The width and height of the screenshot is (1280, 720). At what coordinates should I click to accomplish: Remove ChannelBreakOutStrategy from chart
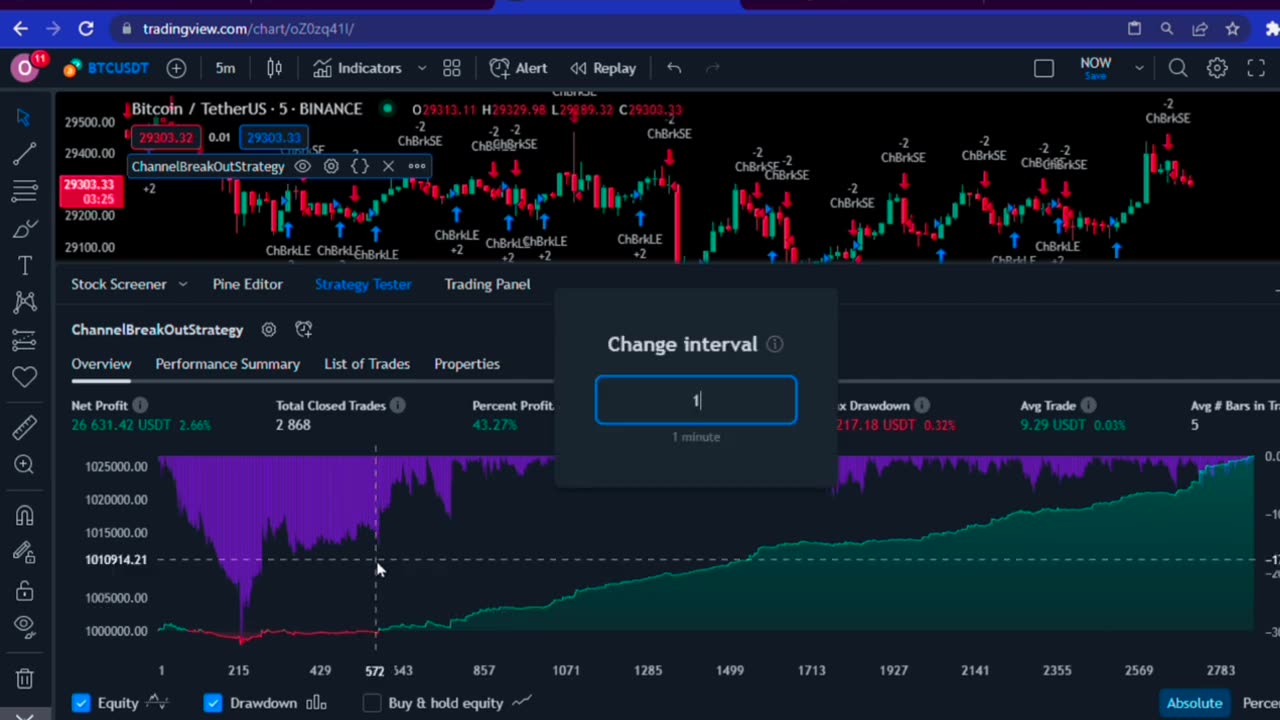point(388,166)
